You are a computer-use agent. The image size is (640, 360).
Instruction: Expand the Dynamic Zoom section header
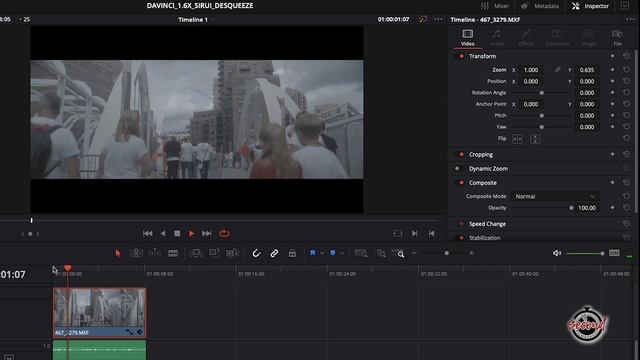(488, 169)
